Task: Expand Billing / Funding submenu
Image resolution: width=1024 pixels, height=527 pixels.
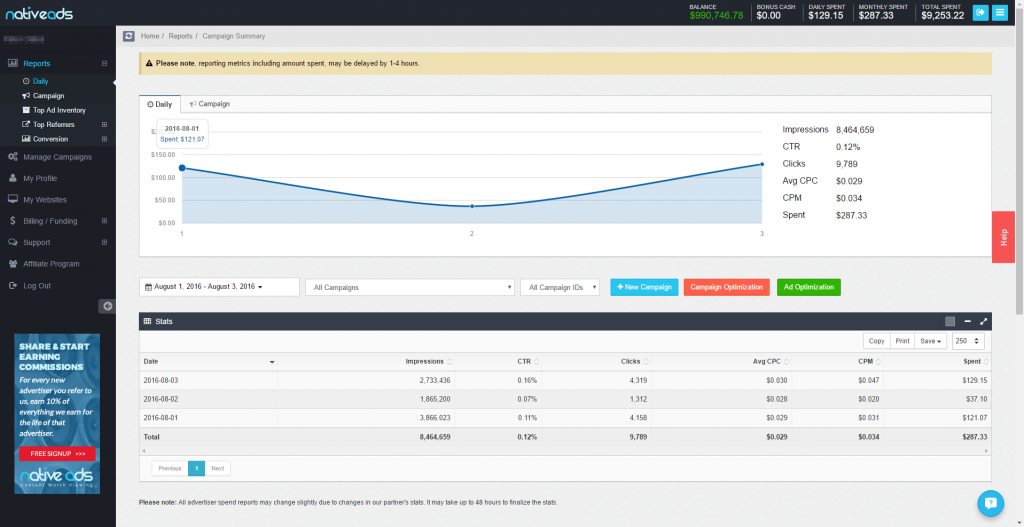Action: click(104, 221)
